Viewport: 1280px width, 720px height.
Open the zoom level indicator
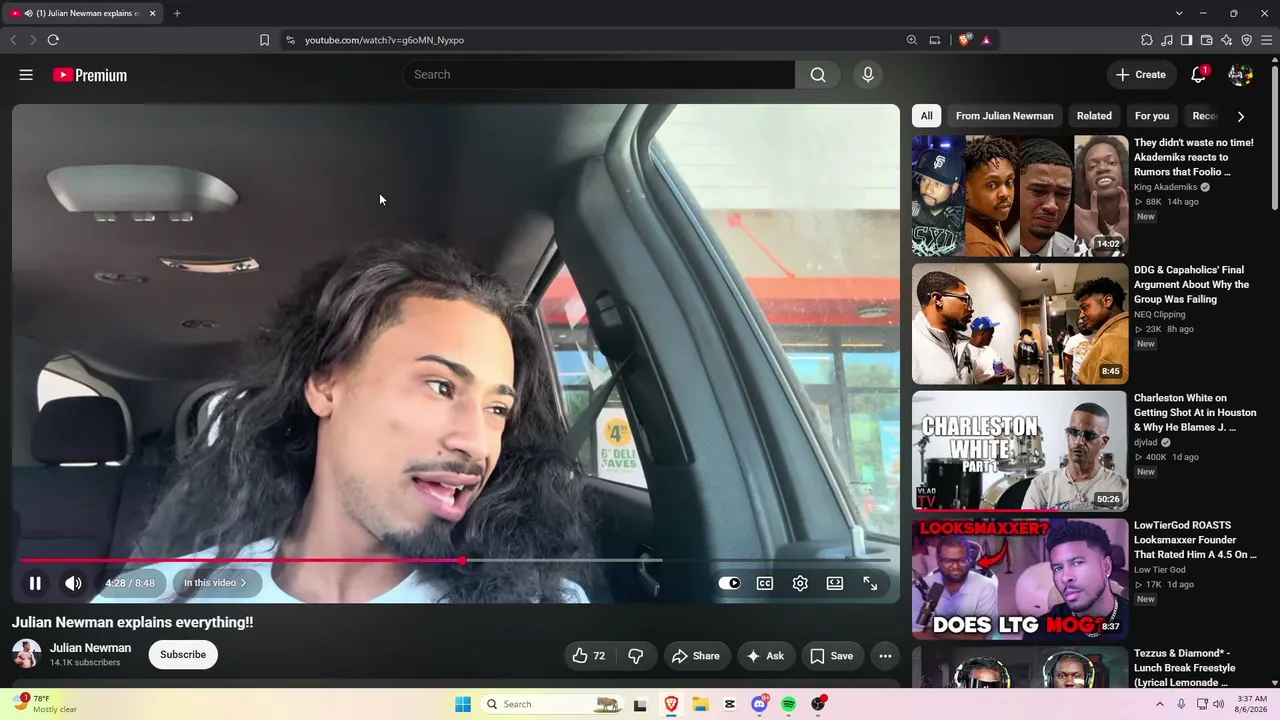tap(911, 40)
